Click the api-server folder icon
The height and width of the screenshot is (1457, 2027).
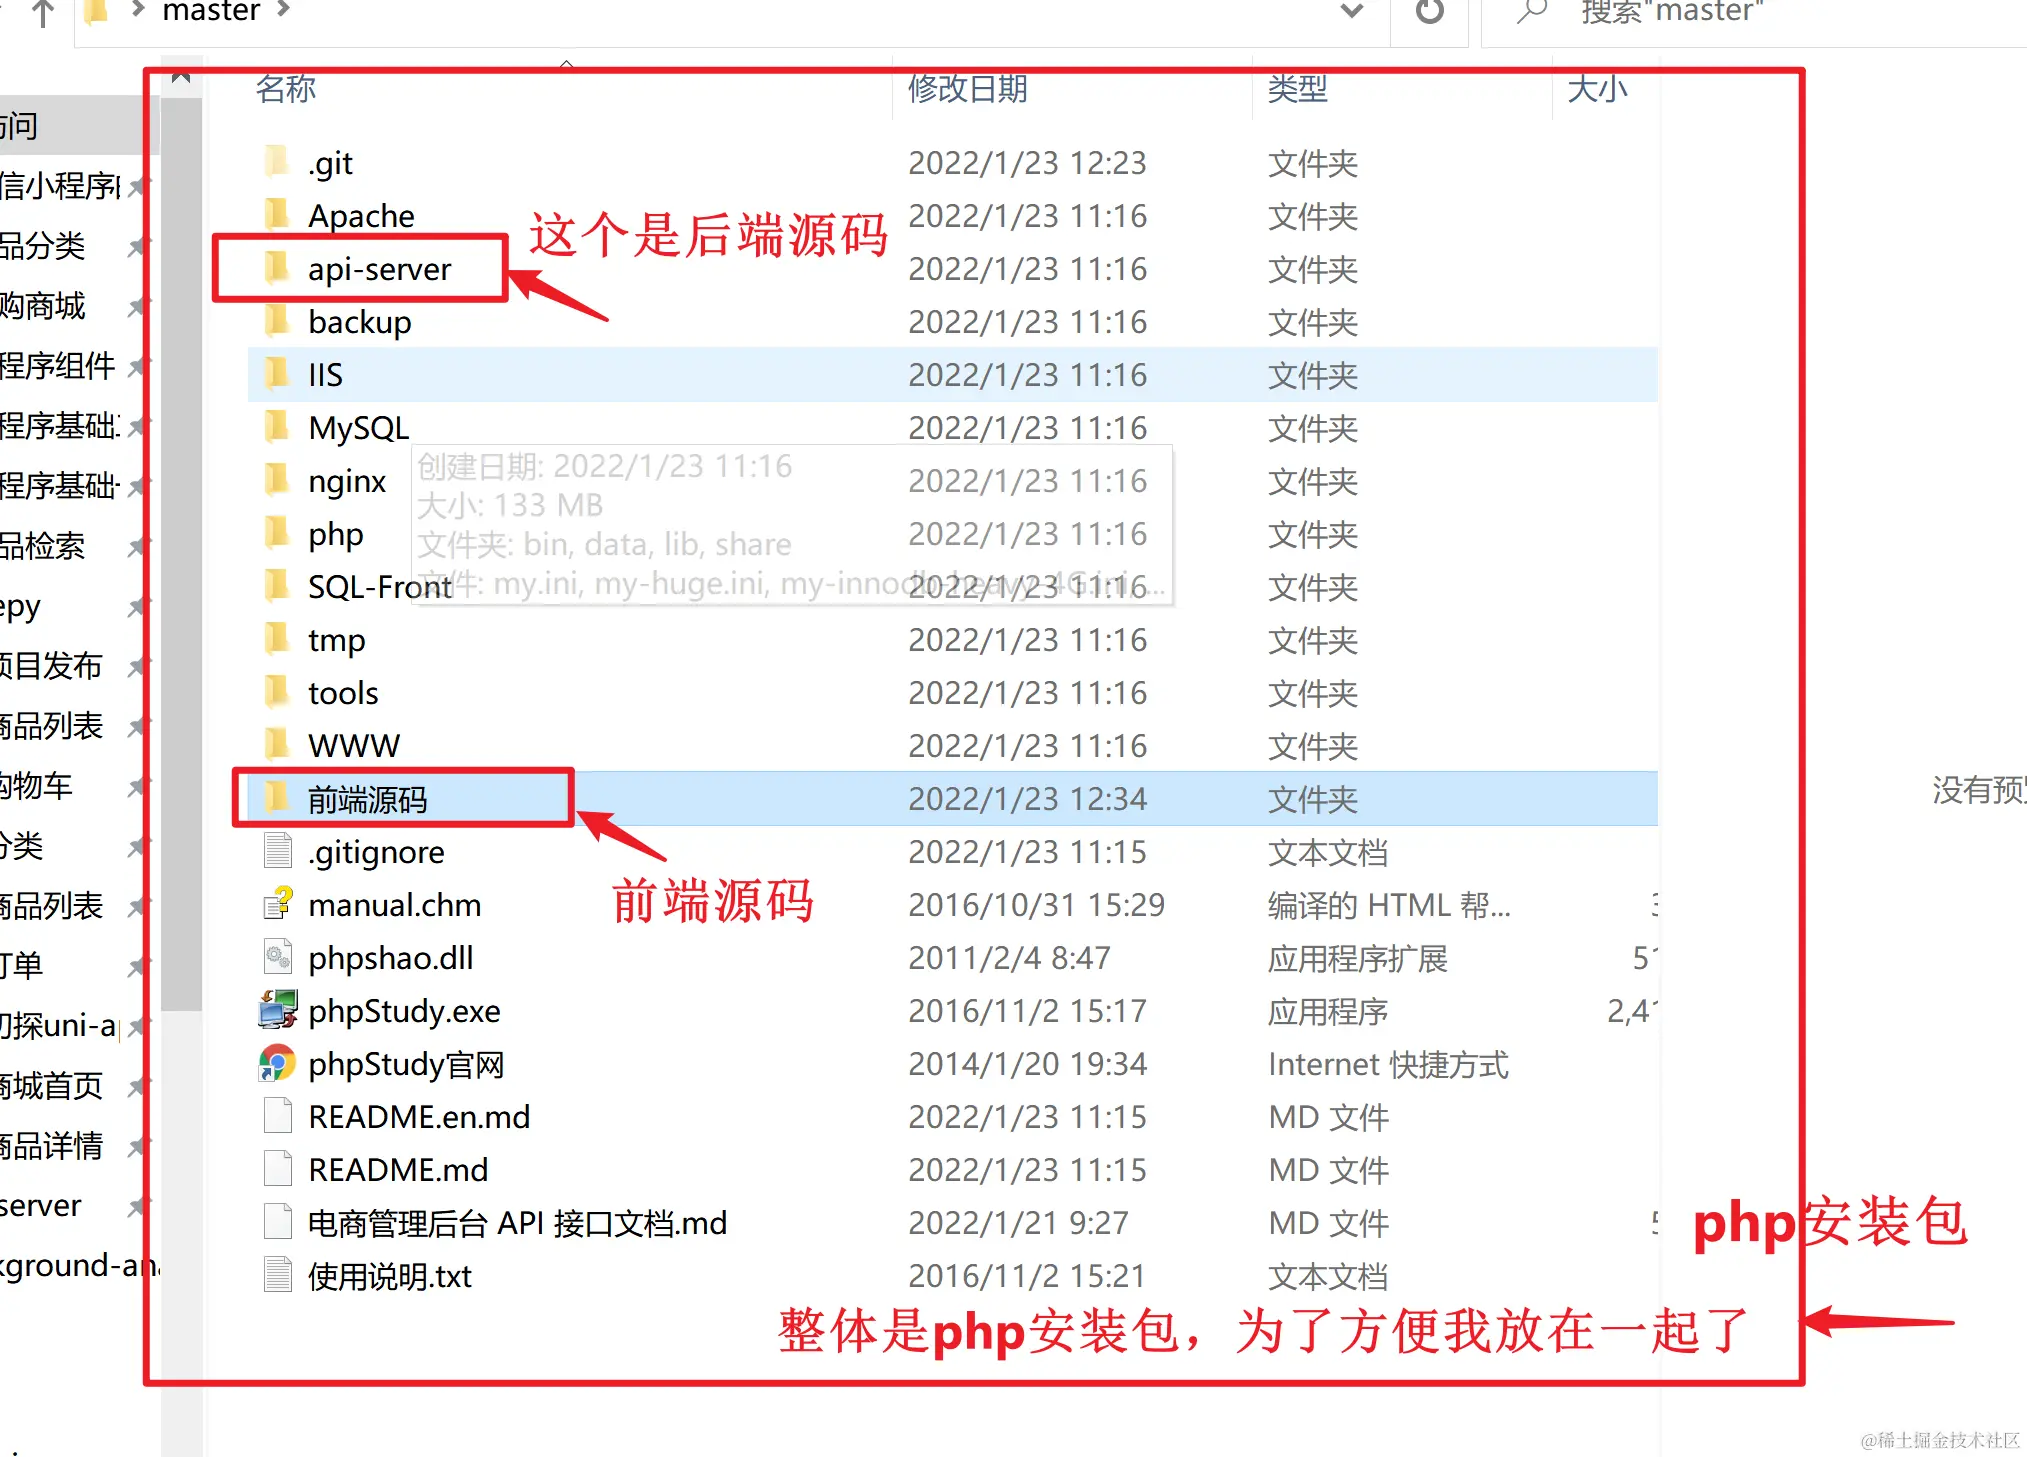click(x=277, y=268)
